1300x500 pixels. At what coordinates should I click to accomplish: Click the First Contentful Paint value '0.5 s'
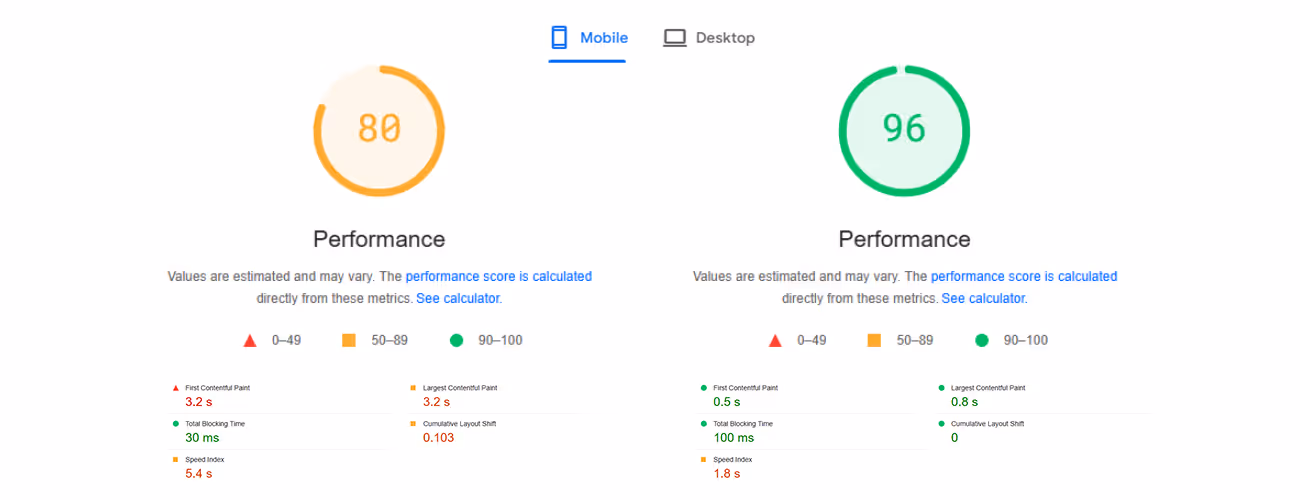point(727,402)
